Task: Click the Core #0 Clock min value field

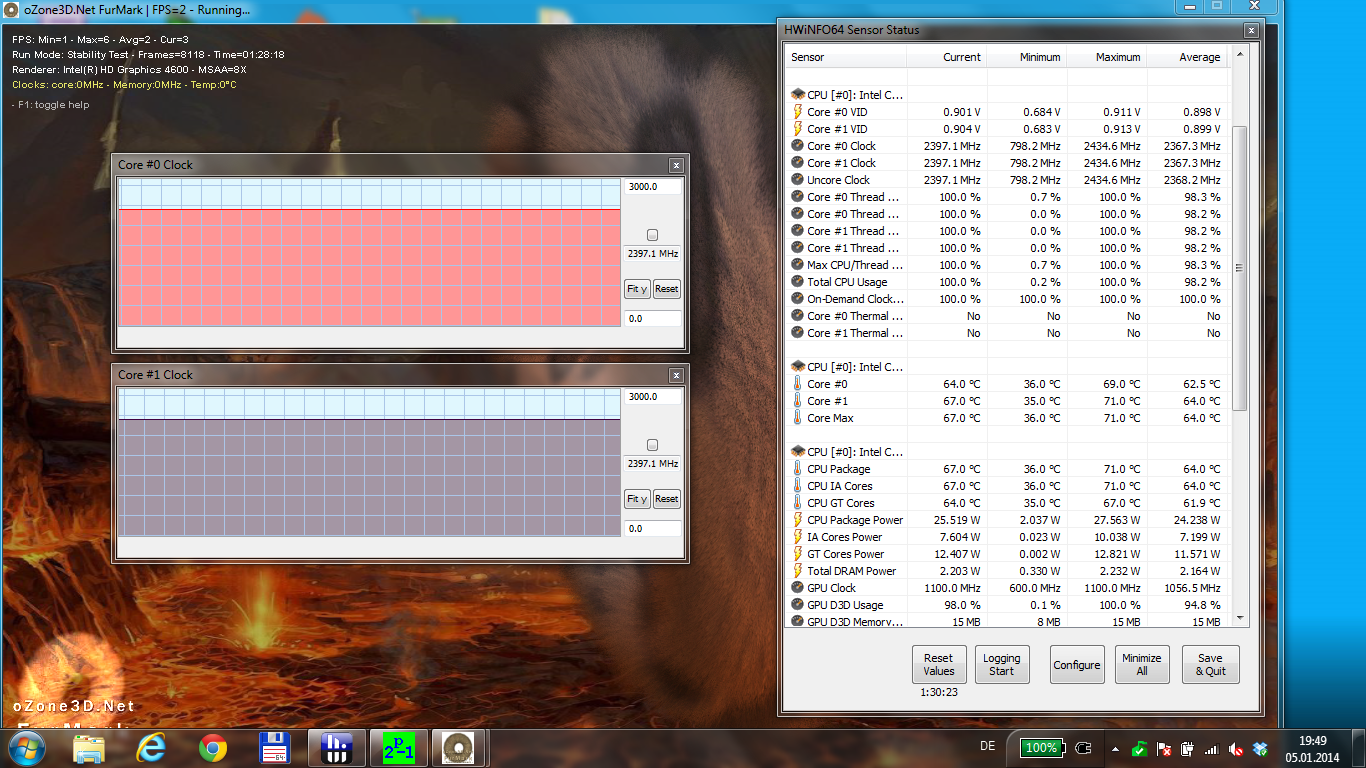Action: [653, 318]
